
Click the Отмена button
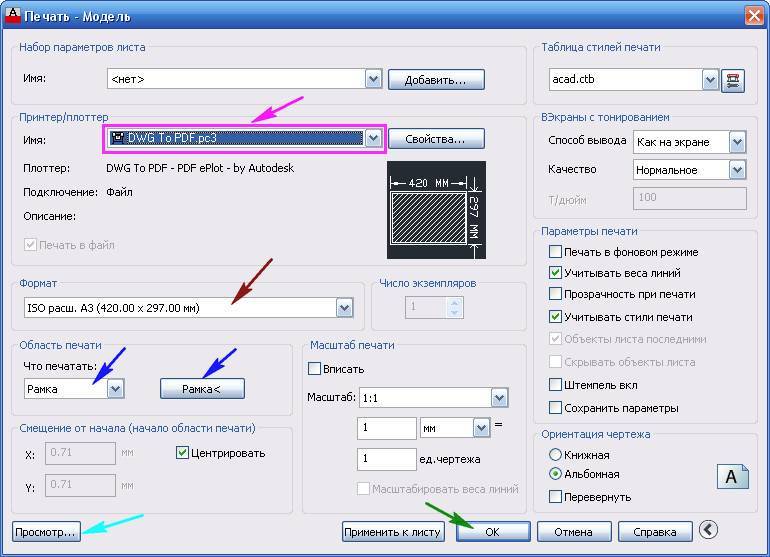(x=574, y=532)
